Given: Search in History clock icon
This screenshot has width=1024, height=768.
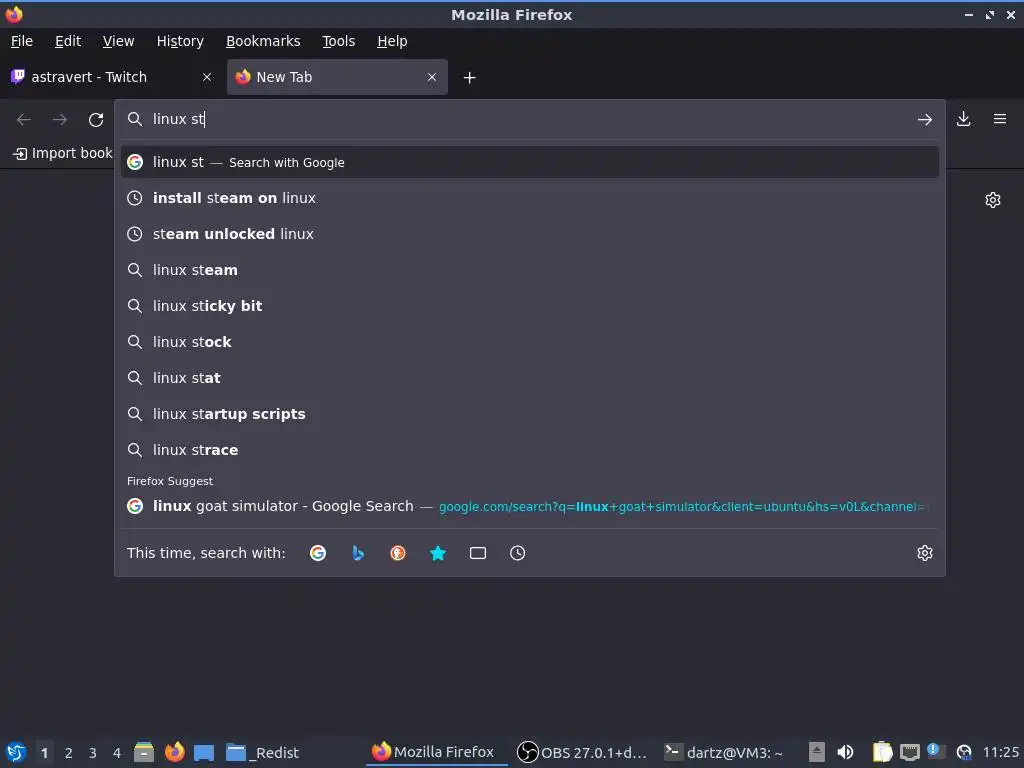Looking at the screenshot, I should (x=517, y=553).
